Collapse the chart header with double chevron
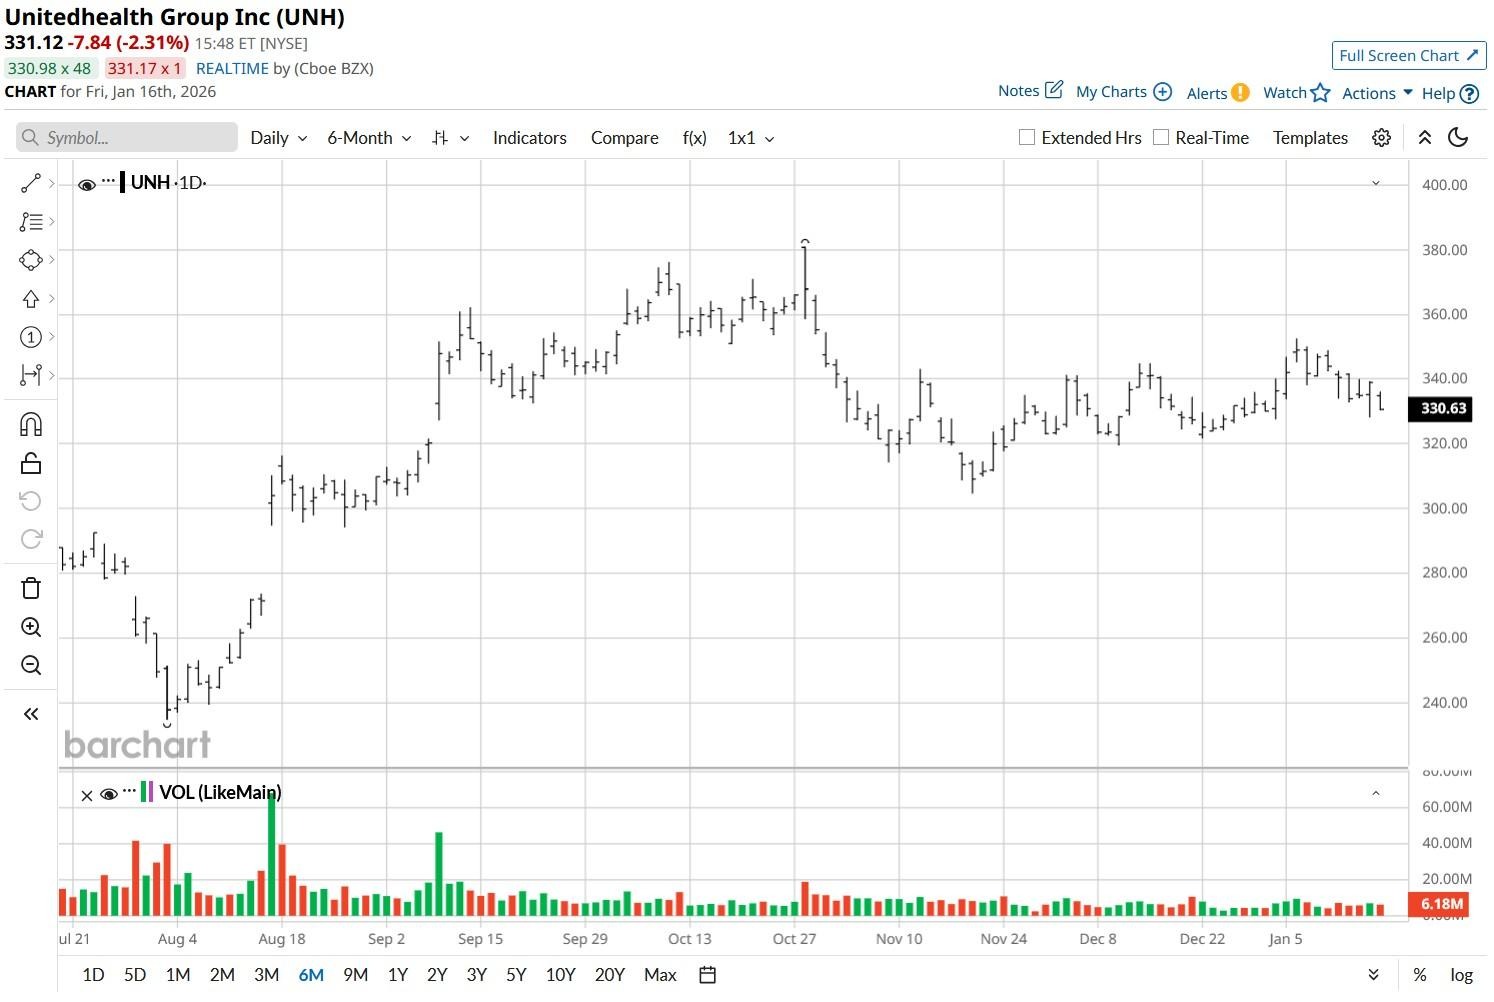This screenshot has width=1494, height=1002. (1425, 138)
